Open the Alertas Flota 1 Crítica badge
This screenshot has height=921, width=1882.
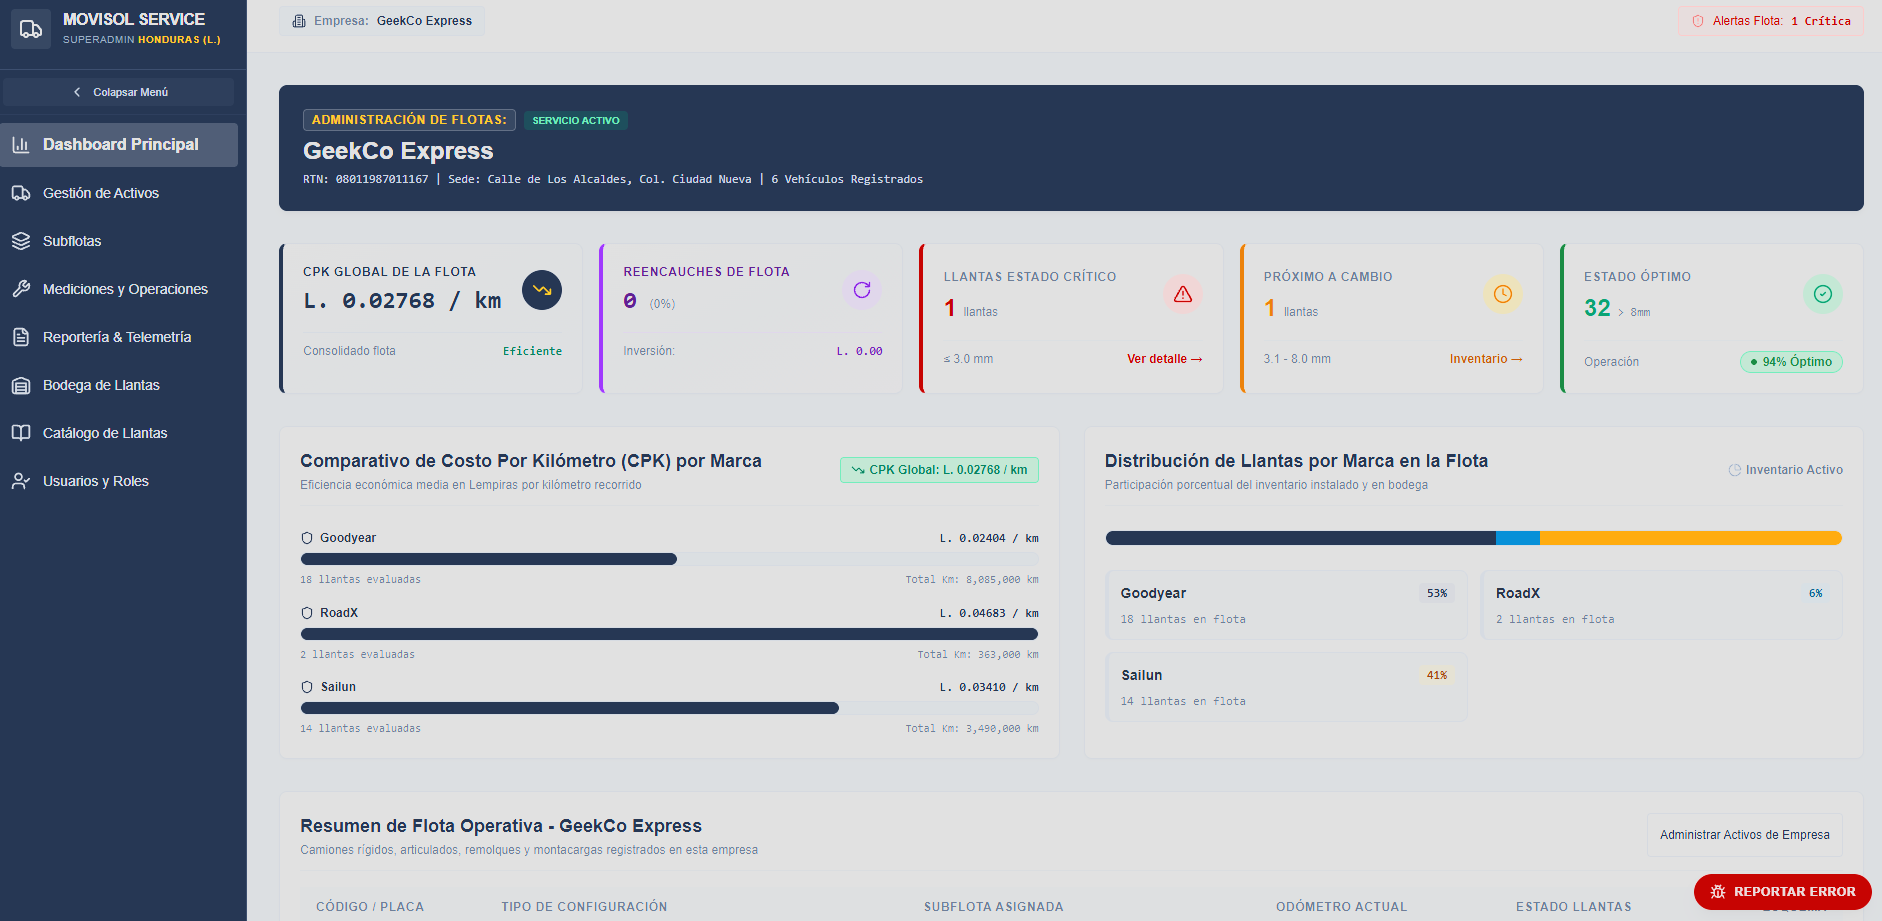1770,21
